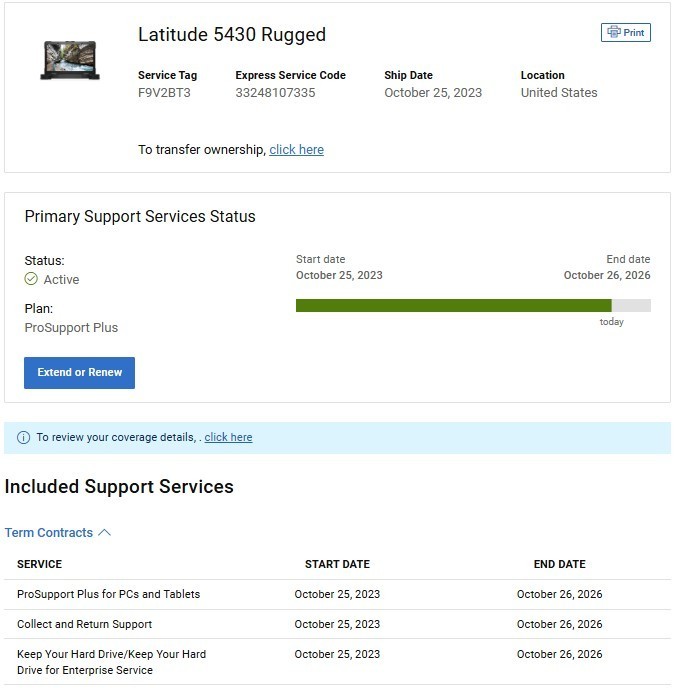682x688 pixels.
Task: Click the primary Start date October 25, 2023
Action: point(339,275)
